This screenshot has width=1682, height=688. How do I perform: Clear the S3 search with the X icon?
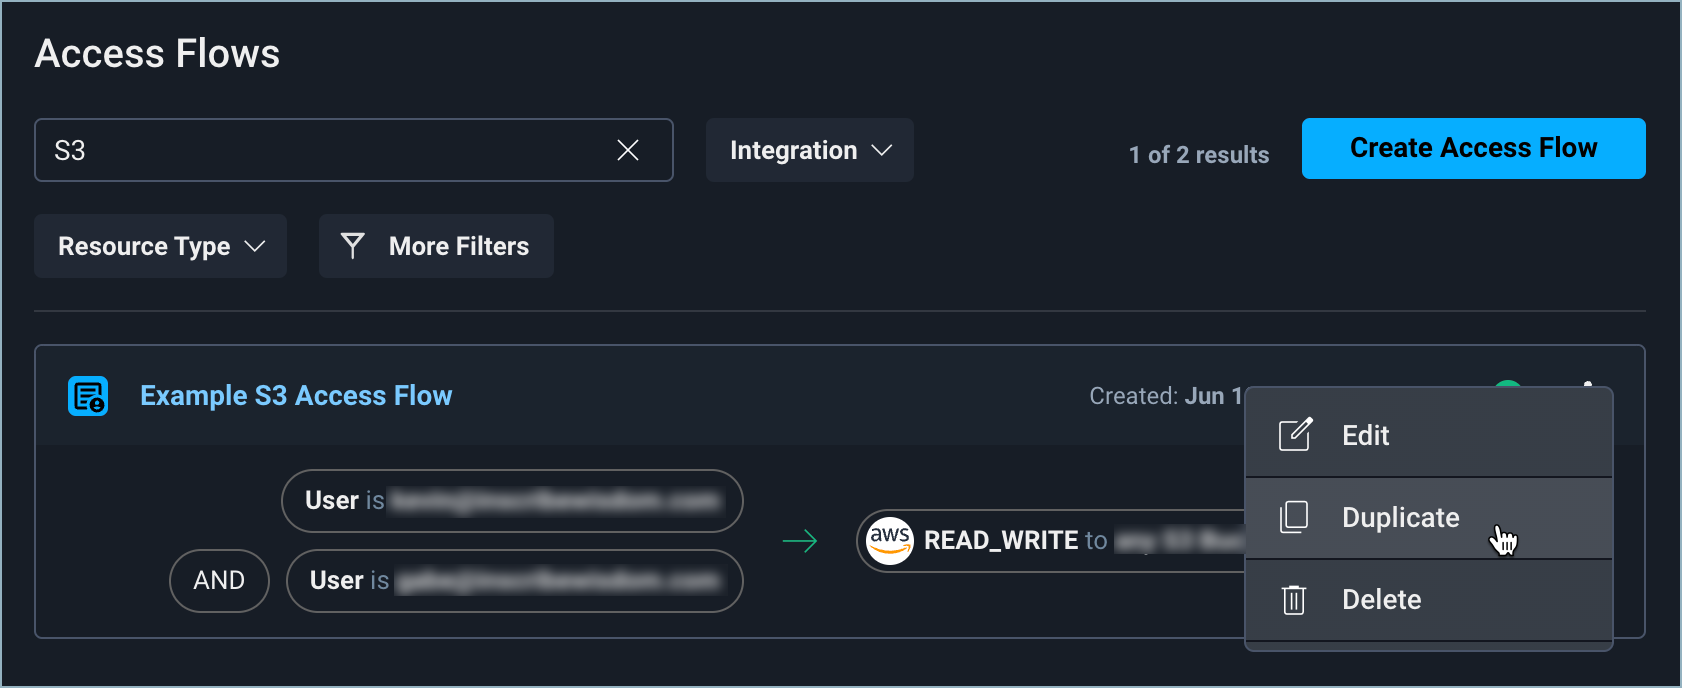pos(628,150)
